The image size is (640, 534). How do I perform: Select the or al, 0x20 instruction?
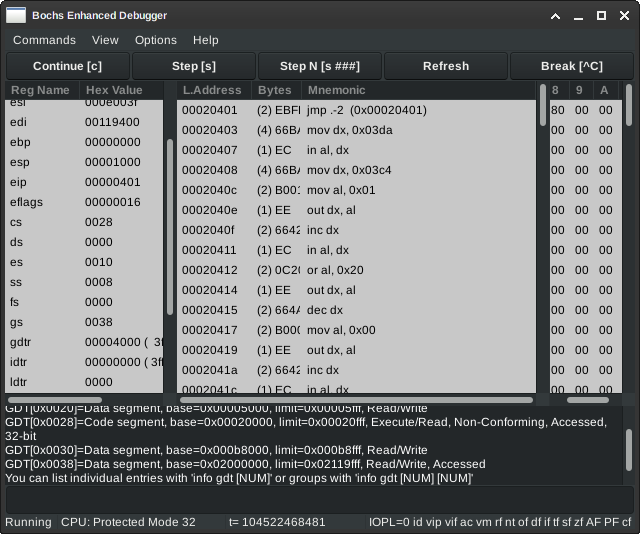pos(356,270)
